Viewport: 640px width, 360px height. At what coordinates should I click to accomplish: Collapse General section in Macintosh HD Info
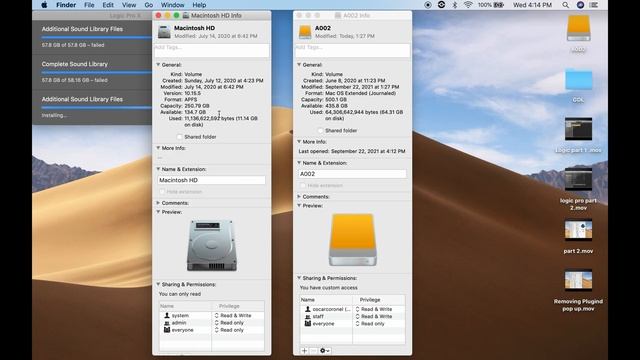pyautogui.click(x=158, y=64)
